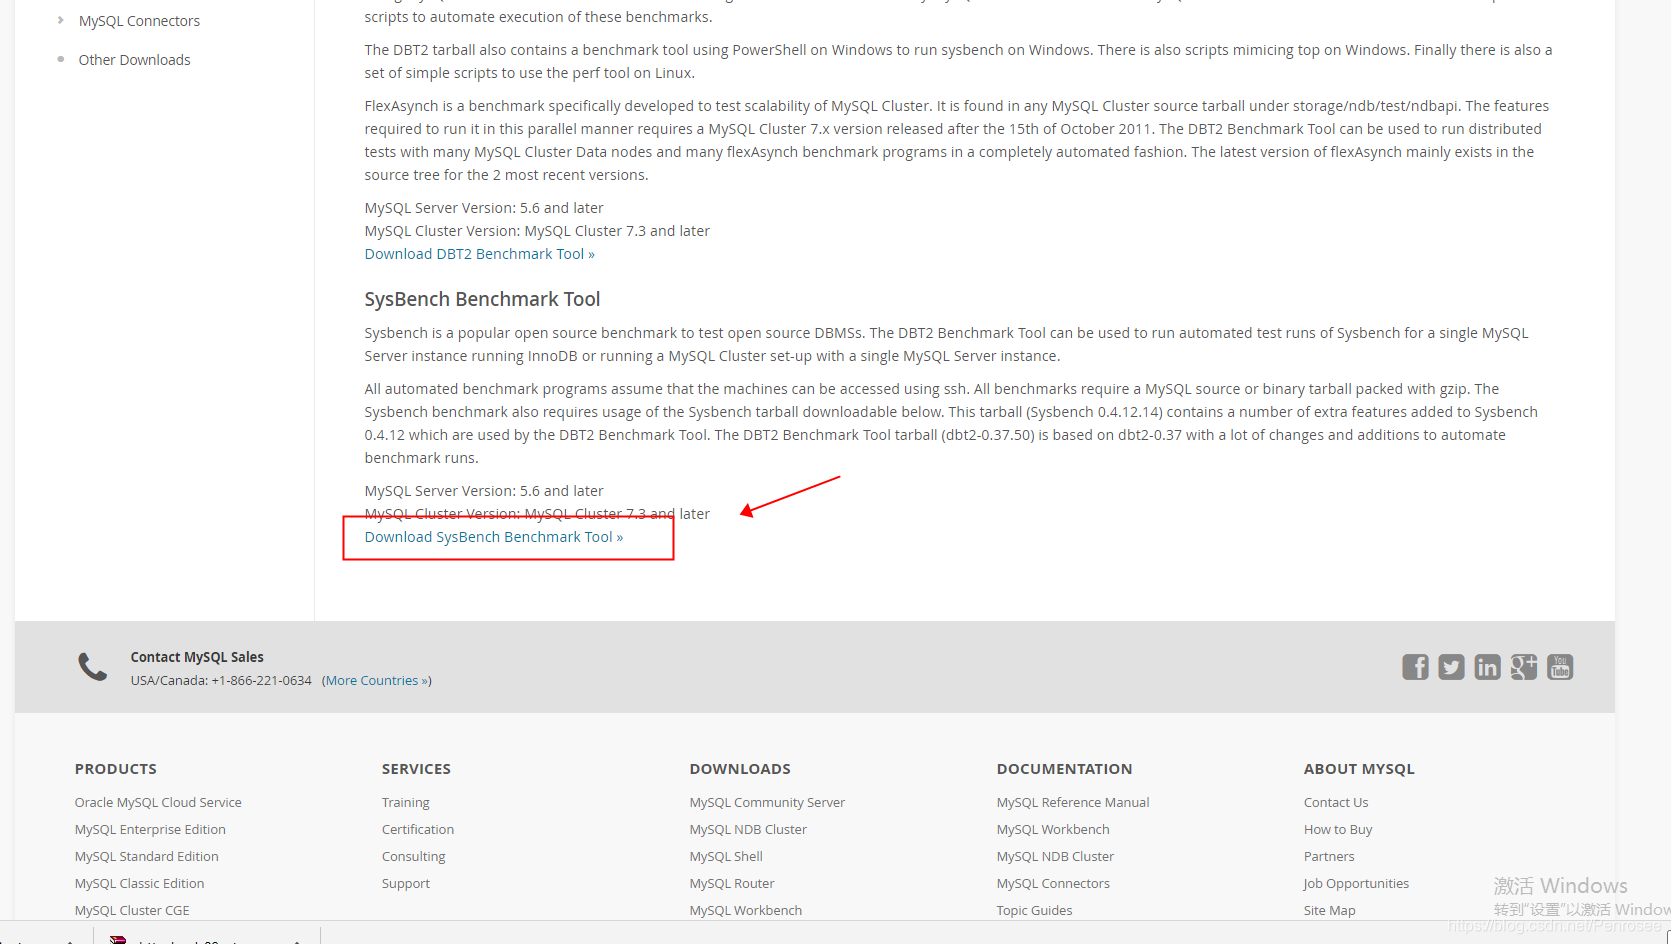
Task: Open MySQL Workbench under Documentation
Action: click(x=1053, y=830)
